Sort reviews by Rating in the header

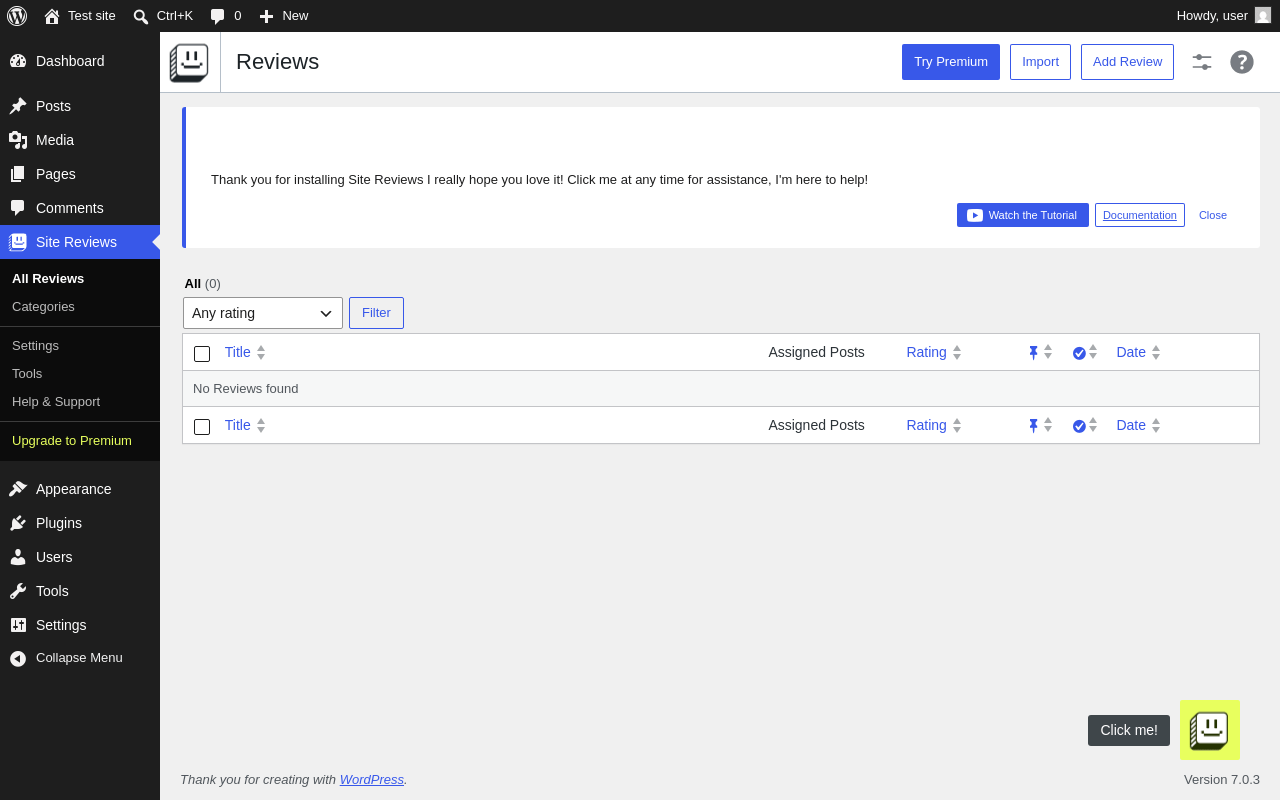934,352
